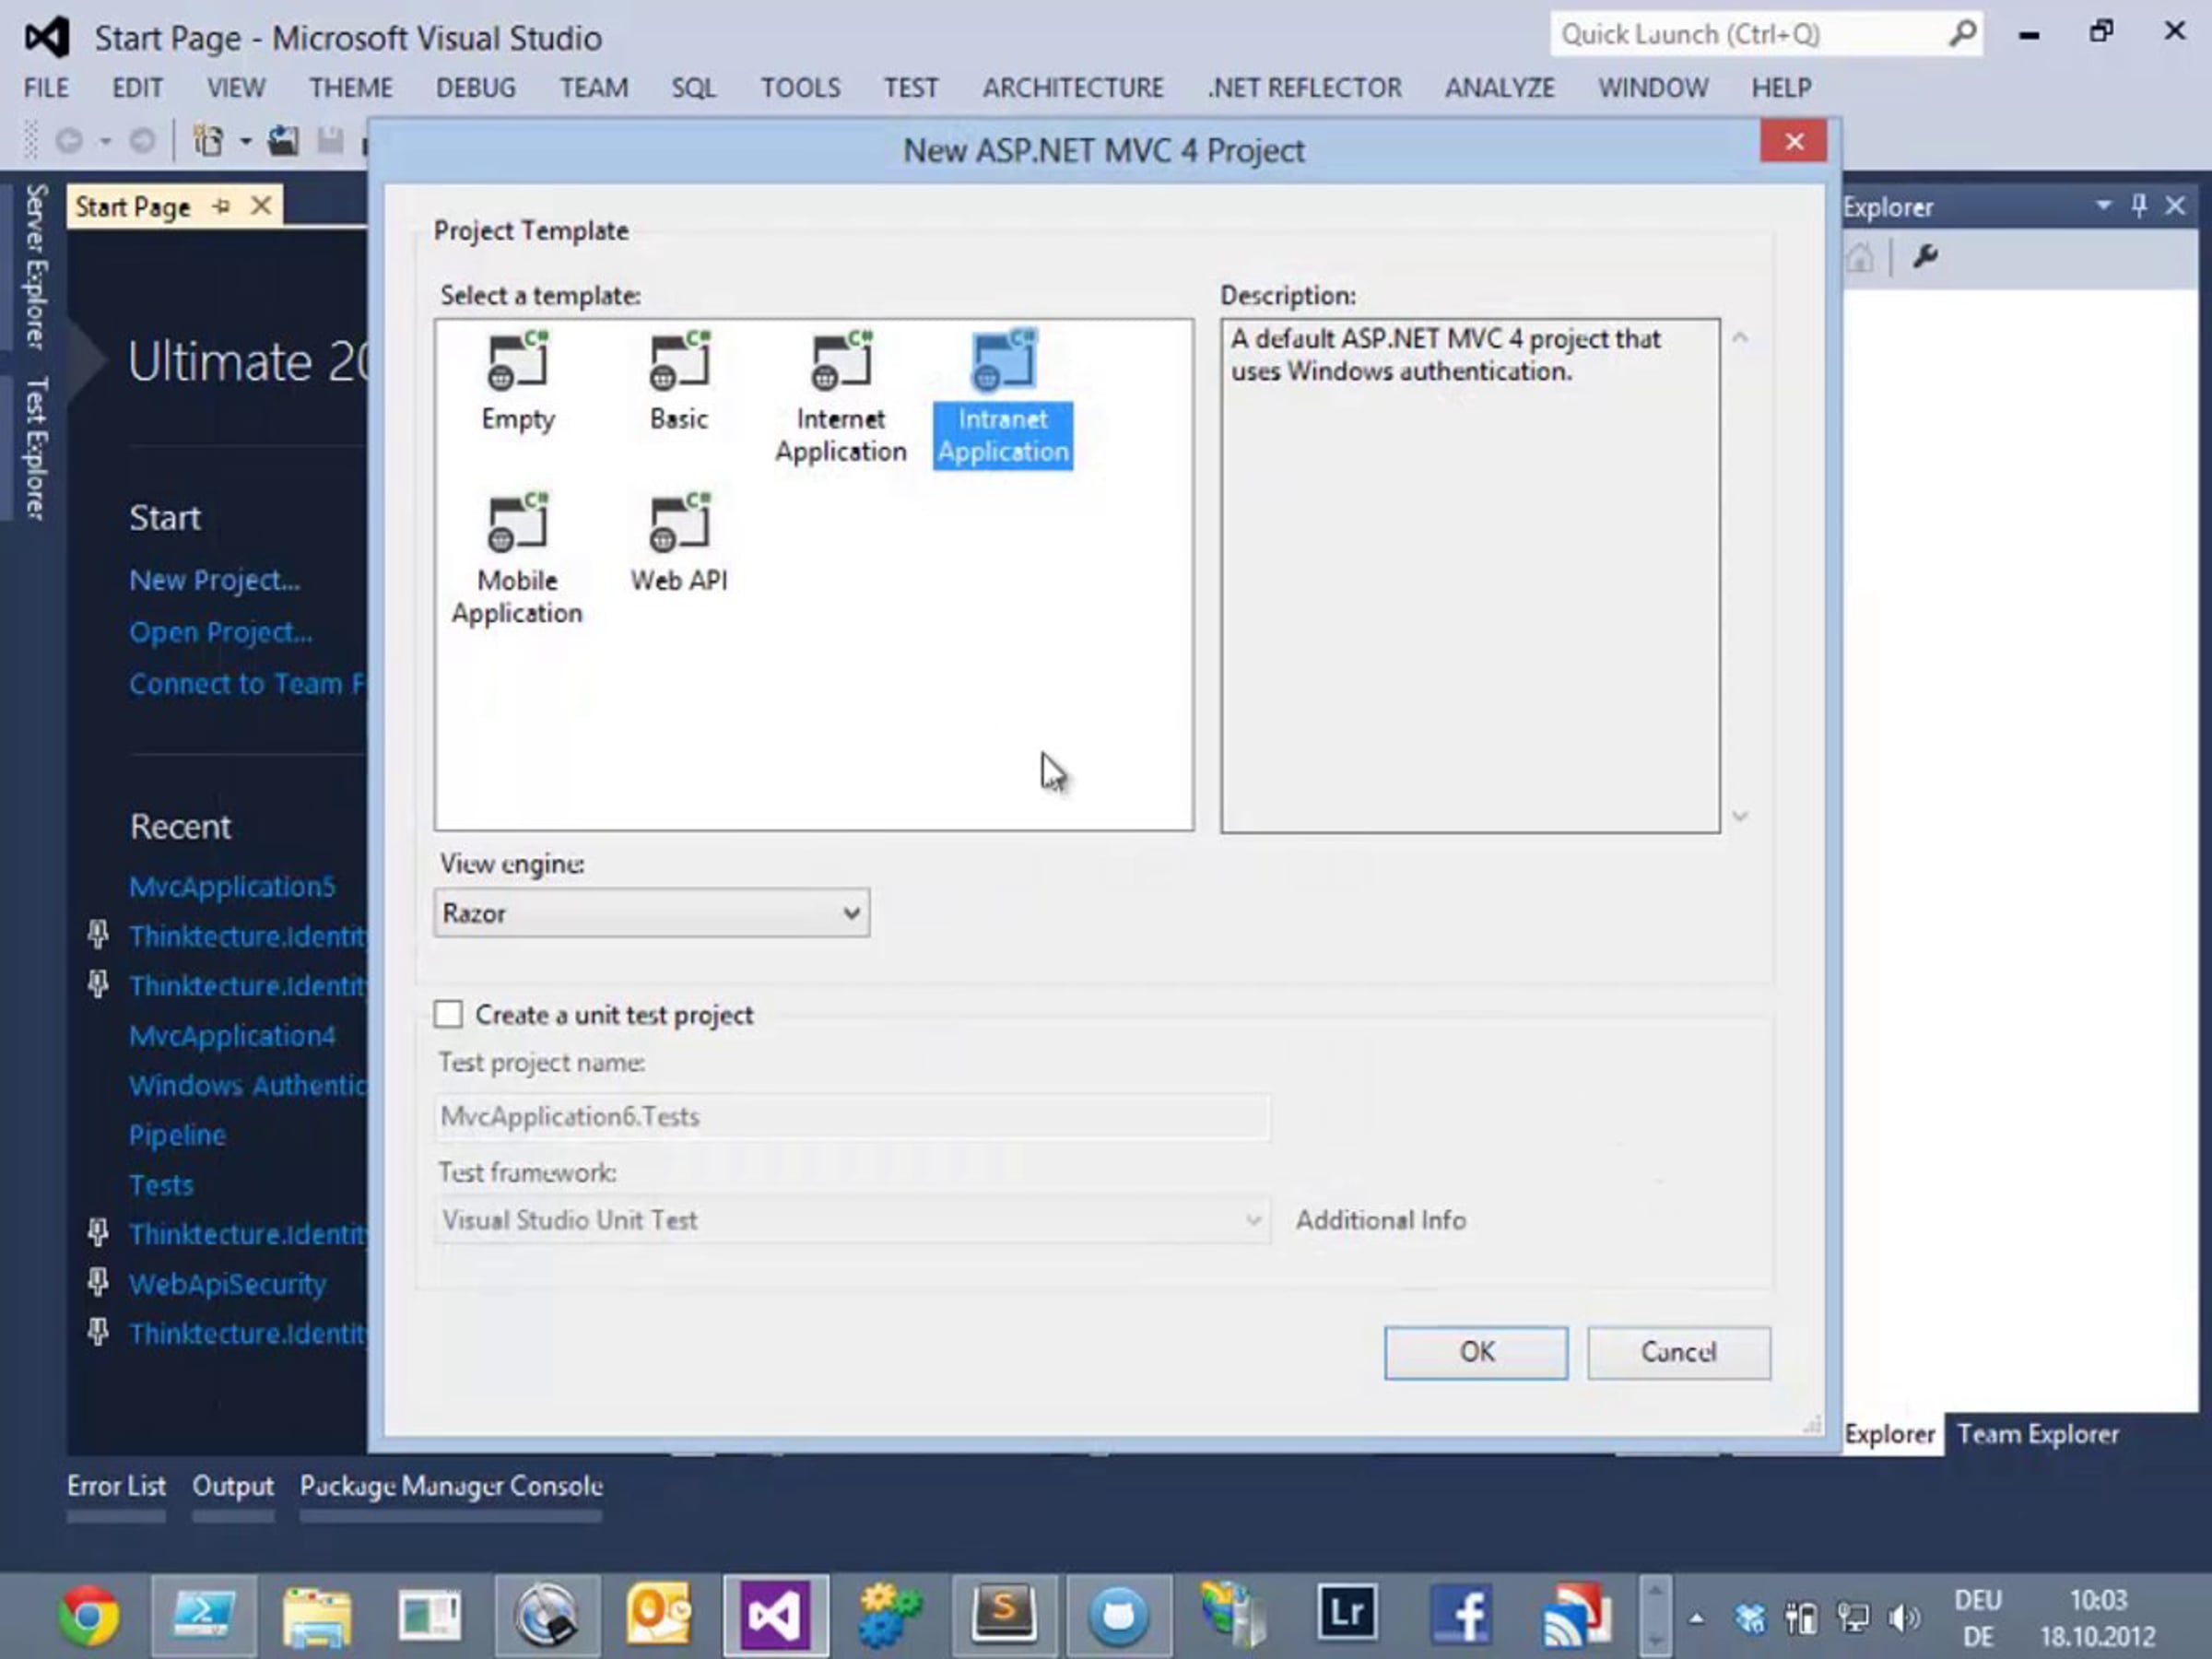Open the TEST menu

(910, 88)
